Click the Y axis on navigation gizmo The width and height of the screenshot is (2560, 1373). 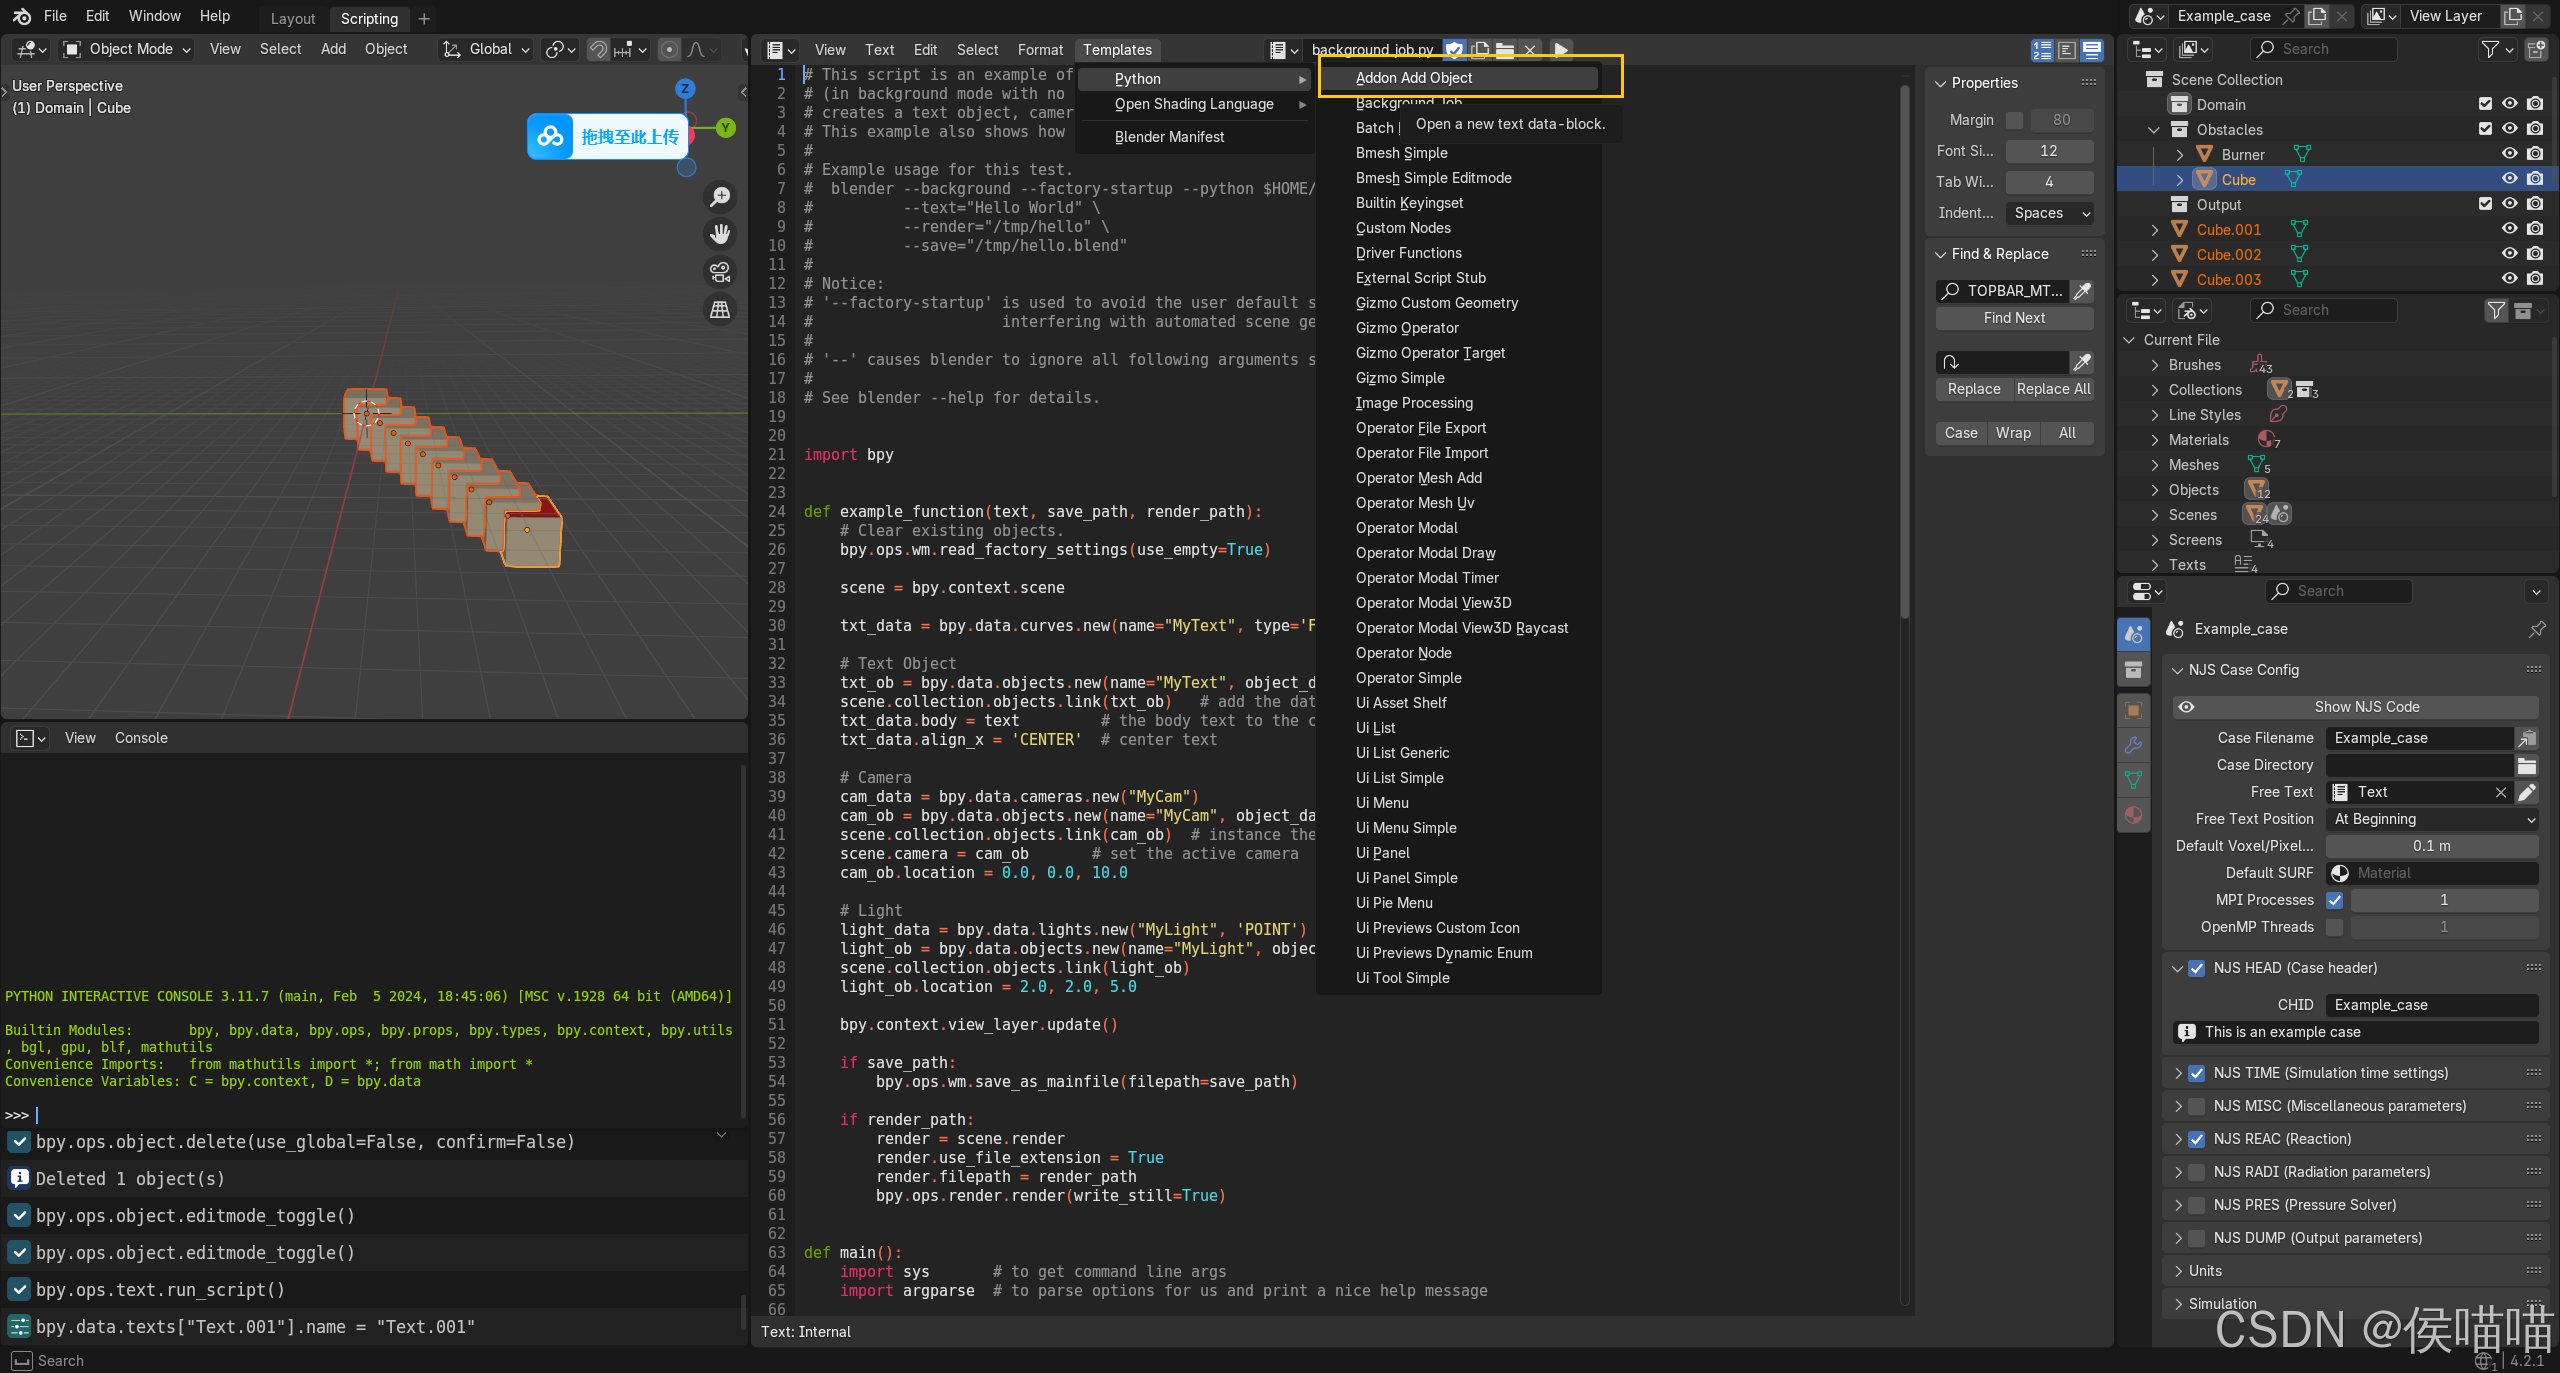coord(726,127)
